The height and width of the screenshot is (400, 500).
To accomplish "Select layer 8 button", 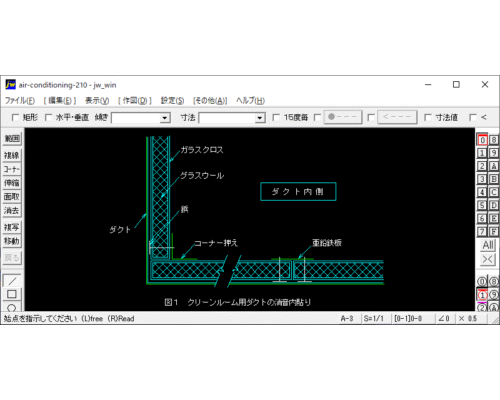I will coord(494,140).
